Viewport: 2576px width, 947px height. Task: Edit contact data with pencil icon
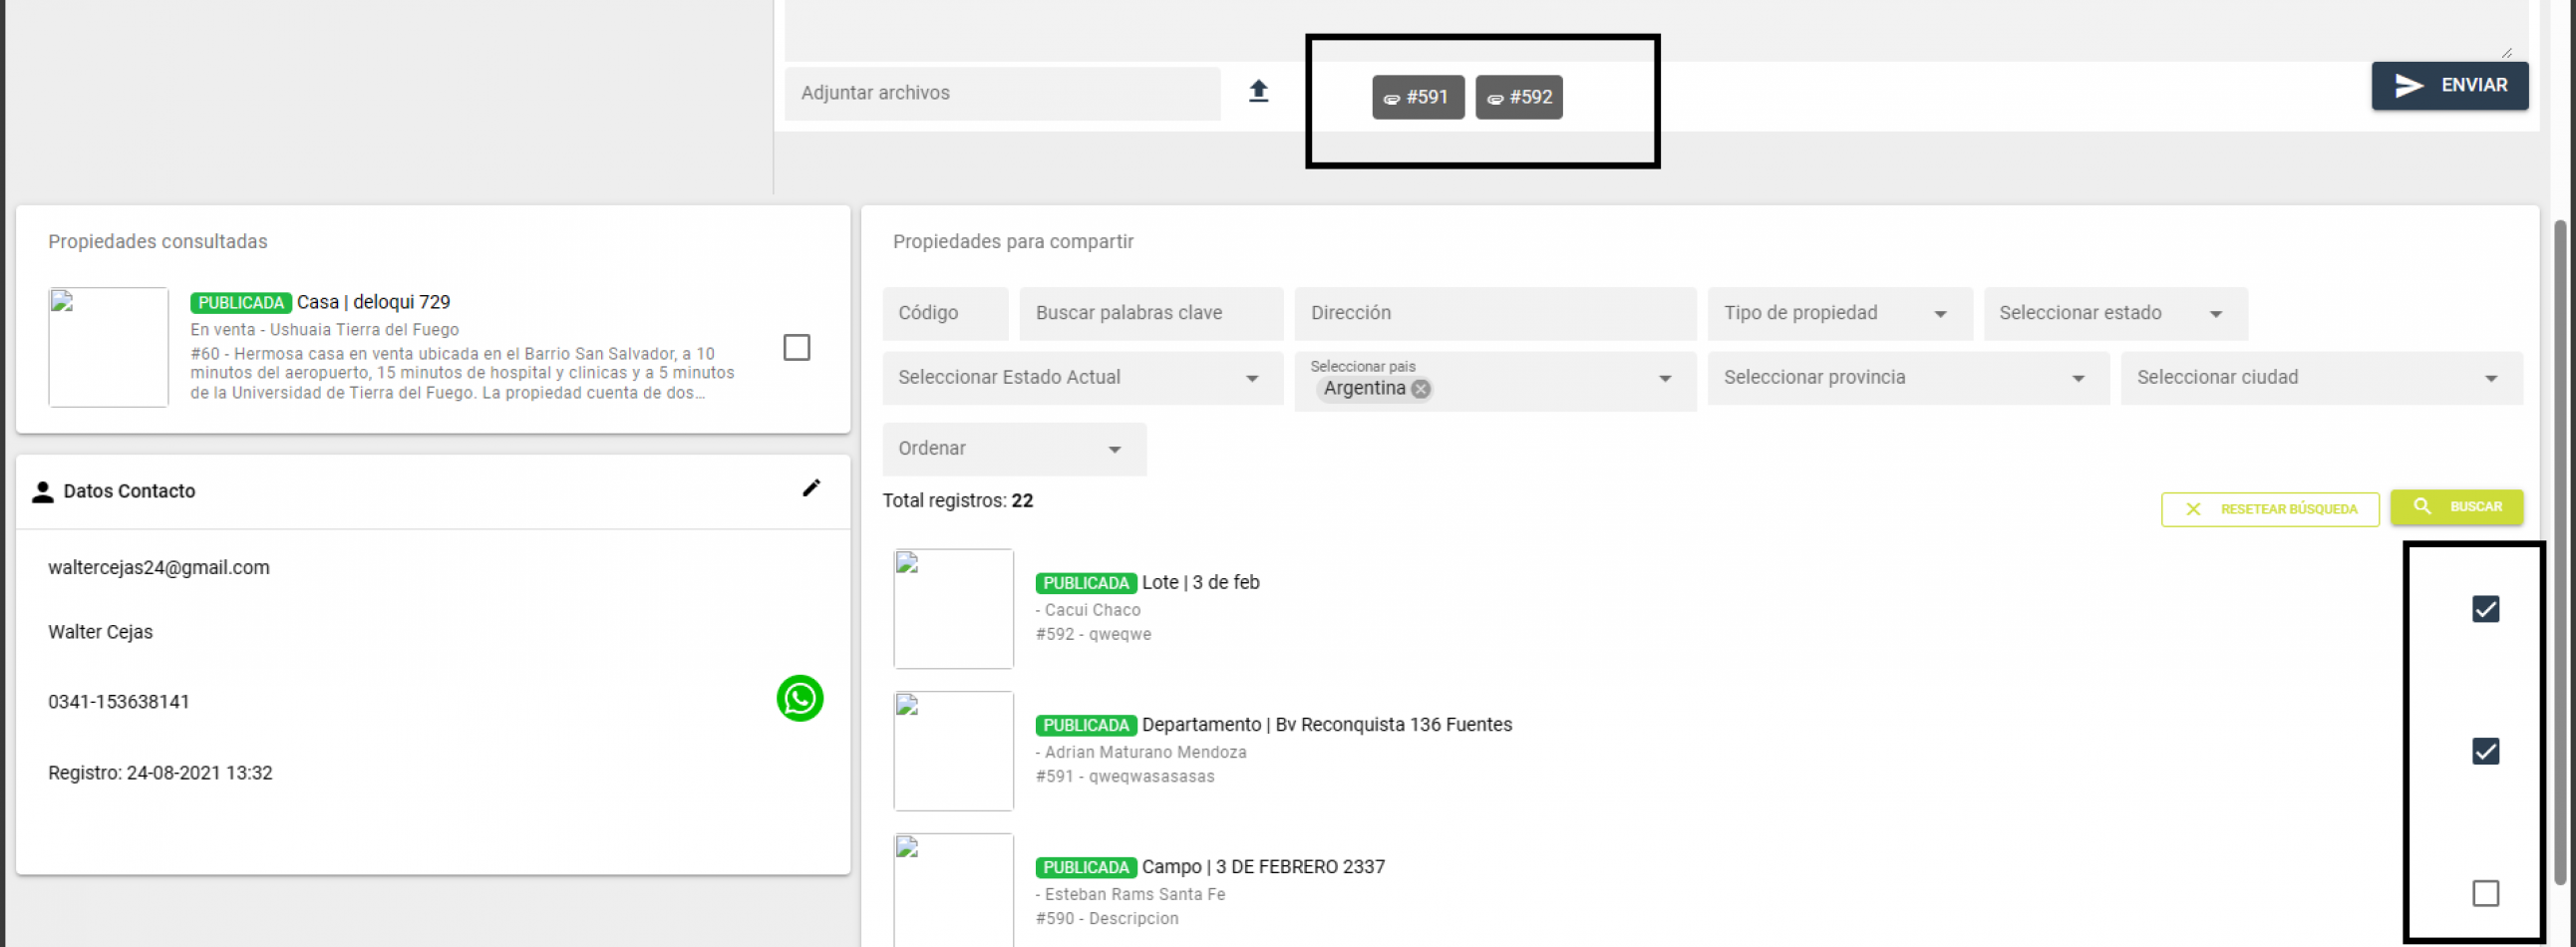pyautogui.click(x=811, y=488)
